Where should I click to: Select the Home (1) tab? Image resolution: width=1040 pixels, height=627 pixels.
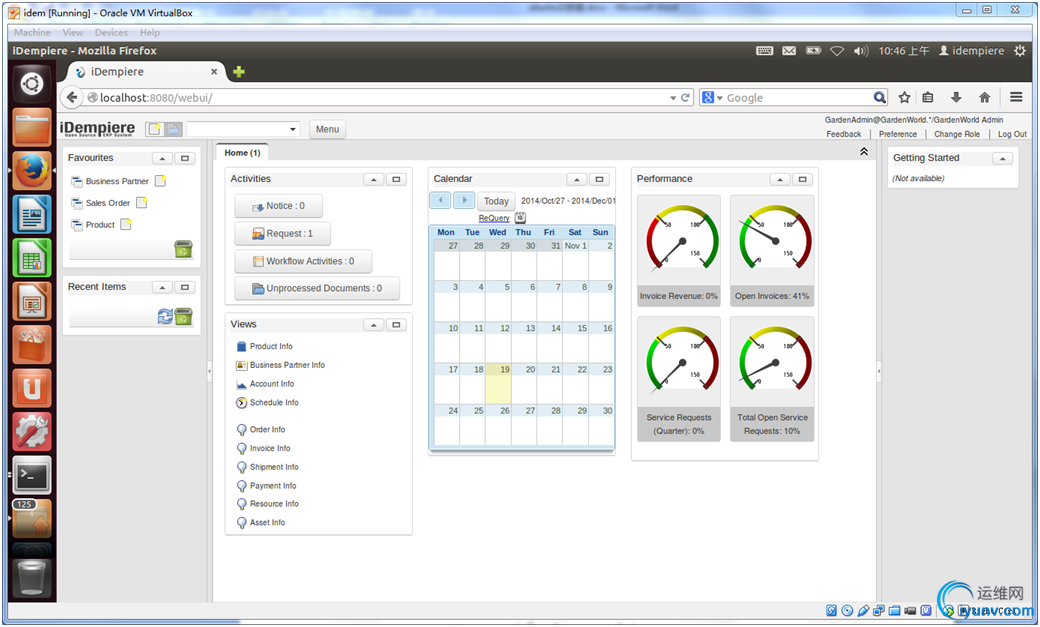[242, 153]
